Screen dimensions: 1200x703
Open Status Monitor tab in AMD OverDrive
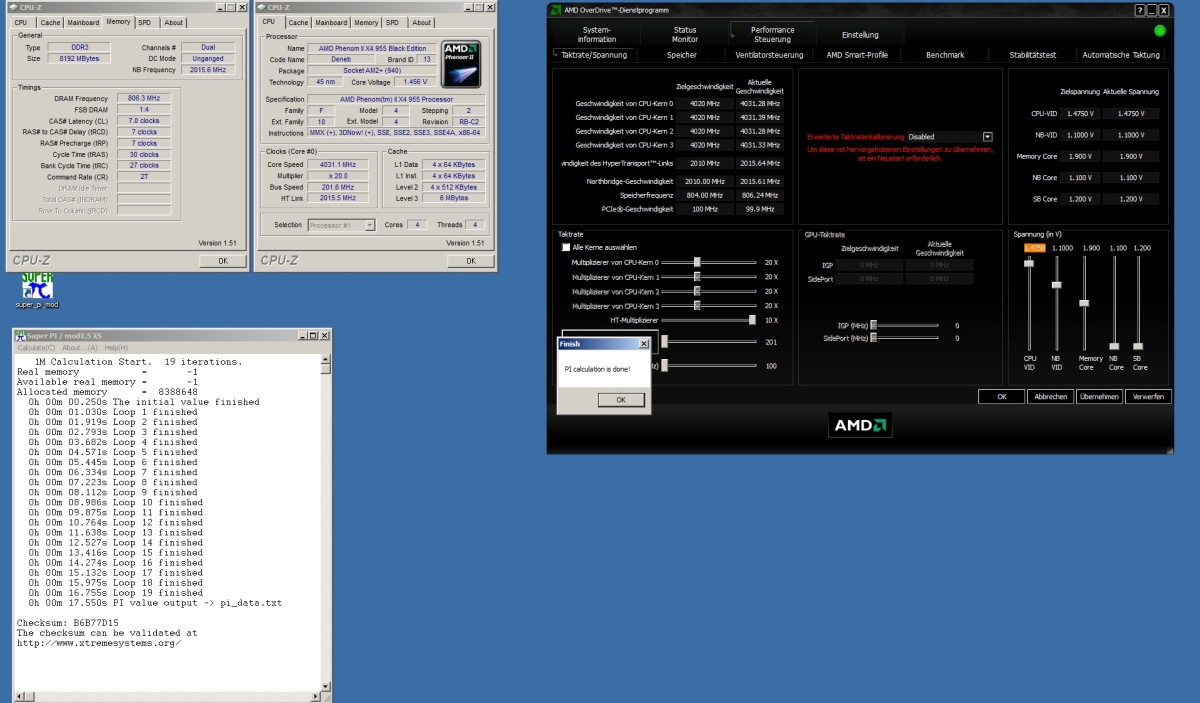[x=685, y=34]
